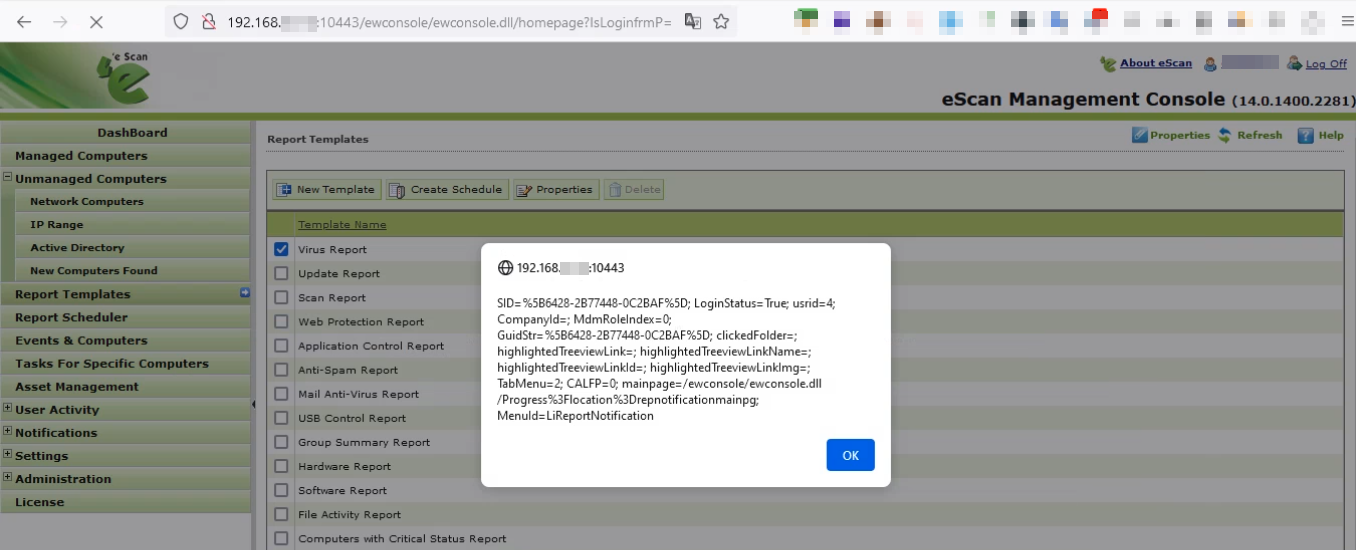Screen dimensions: 1356x550
Task: Click the shield tracking protection icon
Action: point(181,21)
